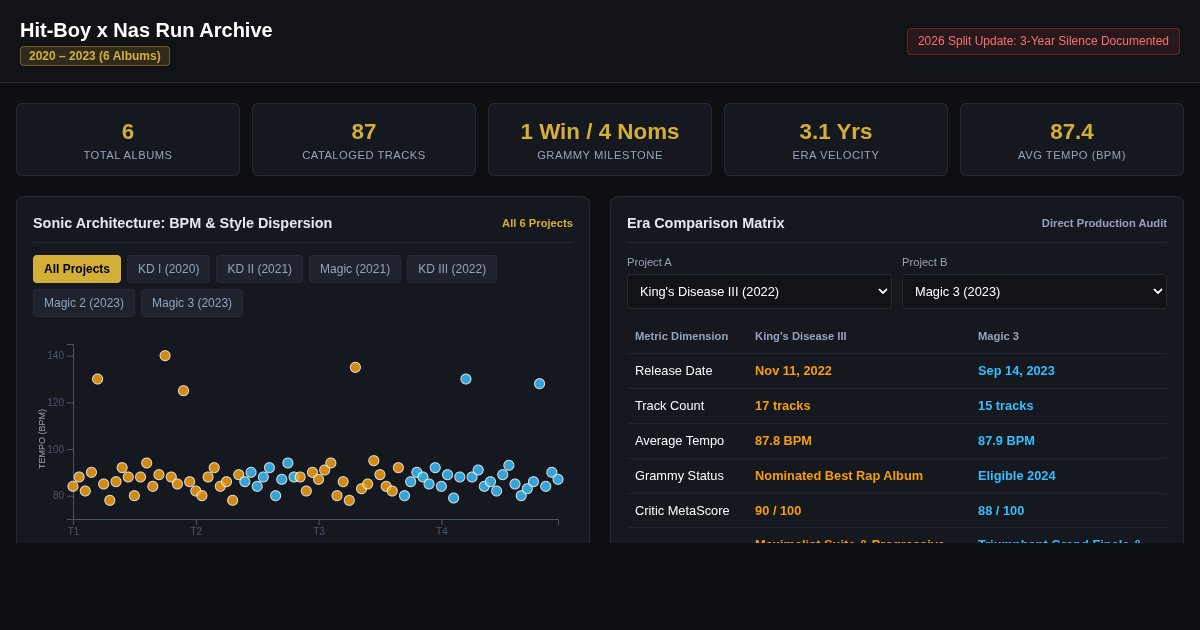Select the Grammy Milestone stat card
1200x630 pixels.
(600, 140)
